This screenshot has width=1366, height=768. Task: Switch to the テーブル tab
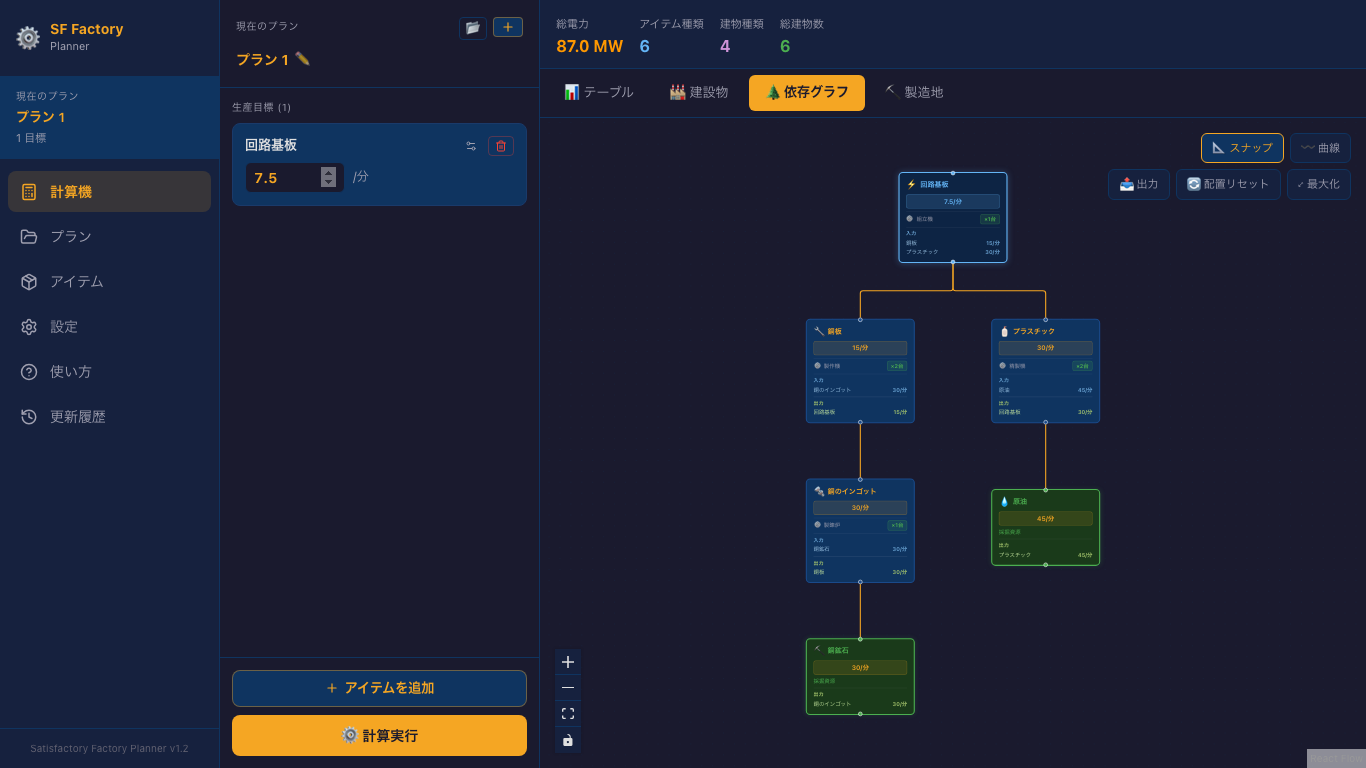[598, 93]
